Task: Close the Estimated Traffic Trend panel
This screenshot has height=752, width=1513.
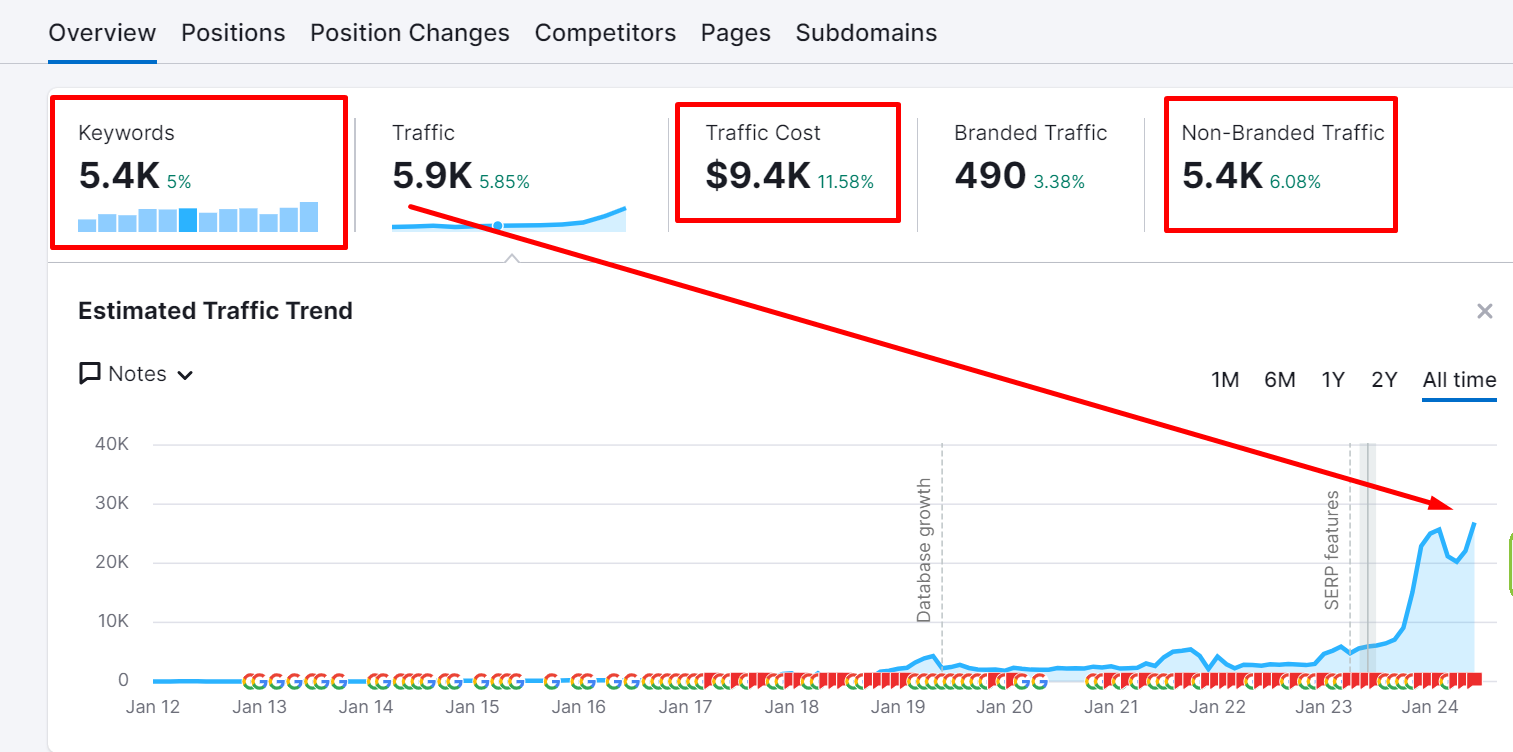Action: (x=1485, y=311)
